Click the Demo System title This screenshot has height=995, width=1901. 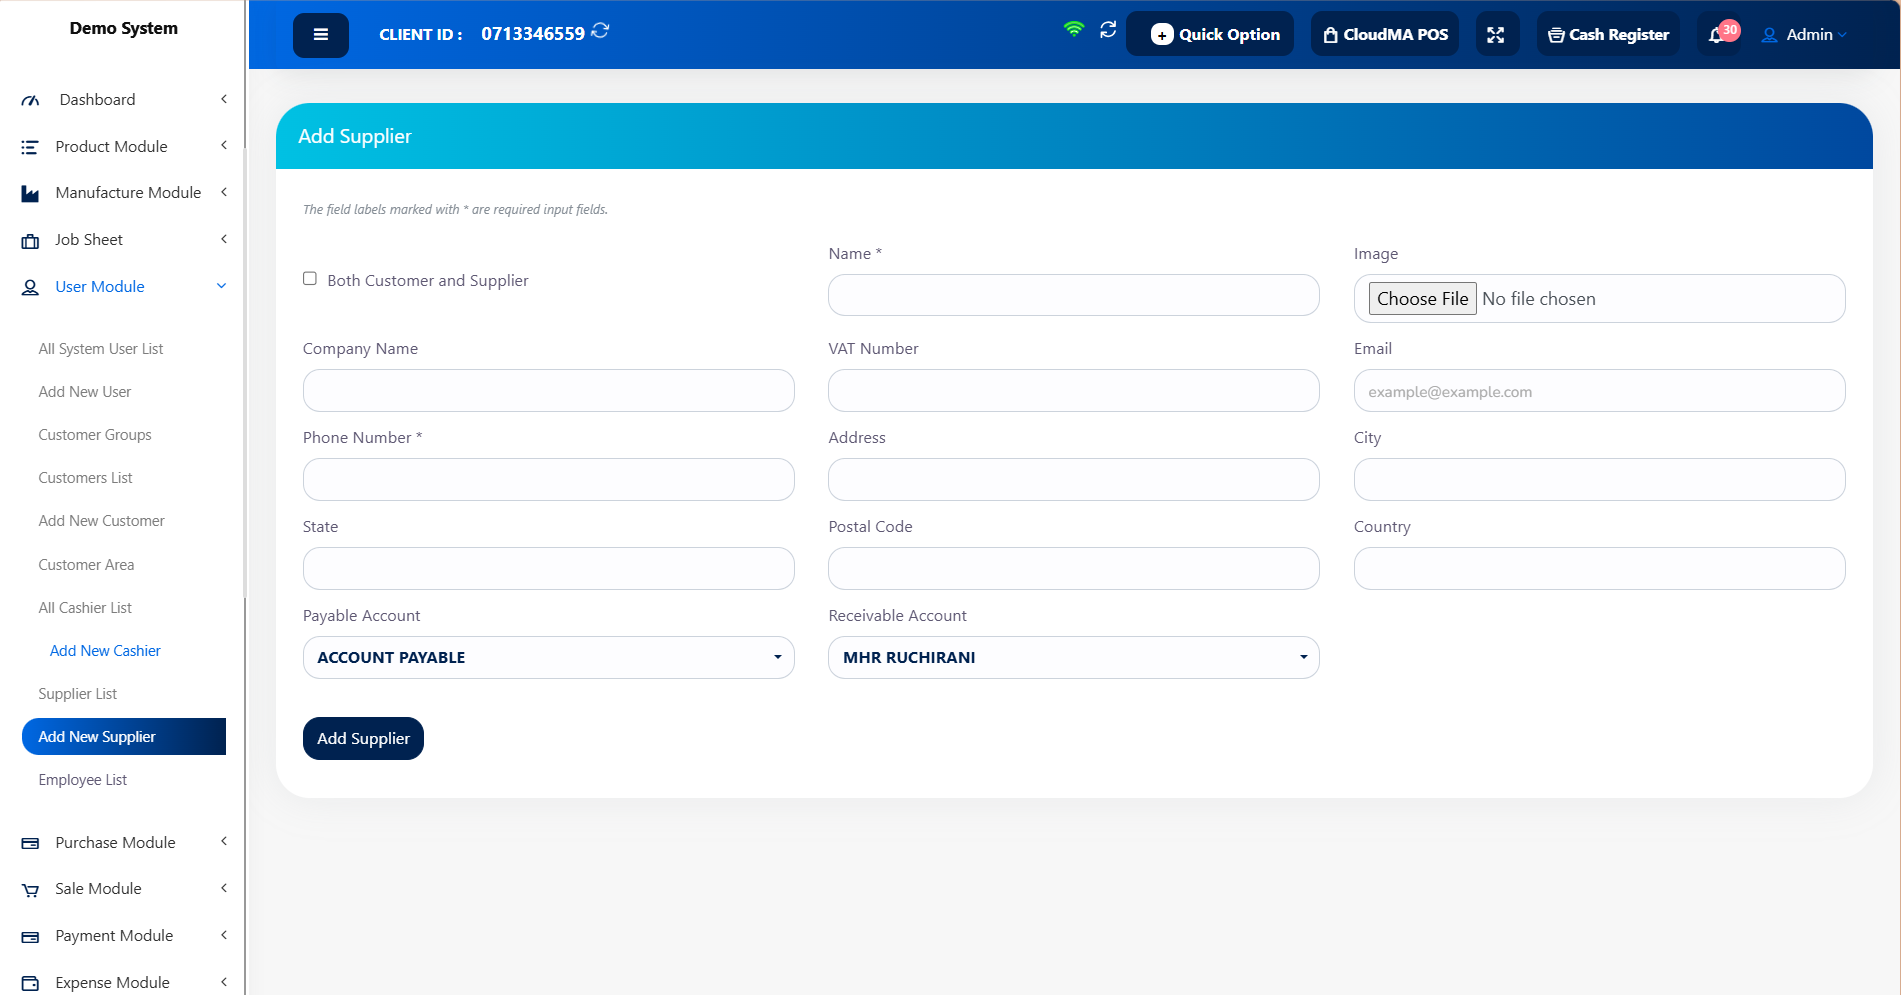click(124, 28)
